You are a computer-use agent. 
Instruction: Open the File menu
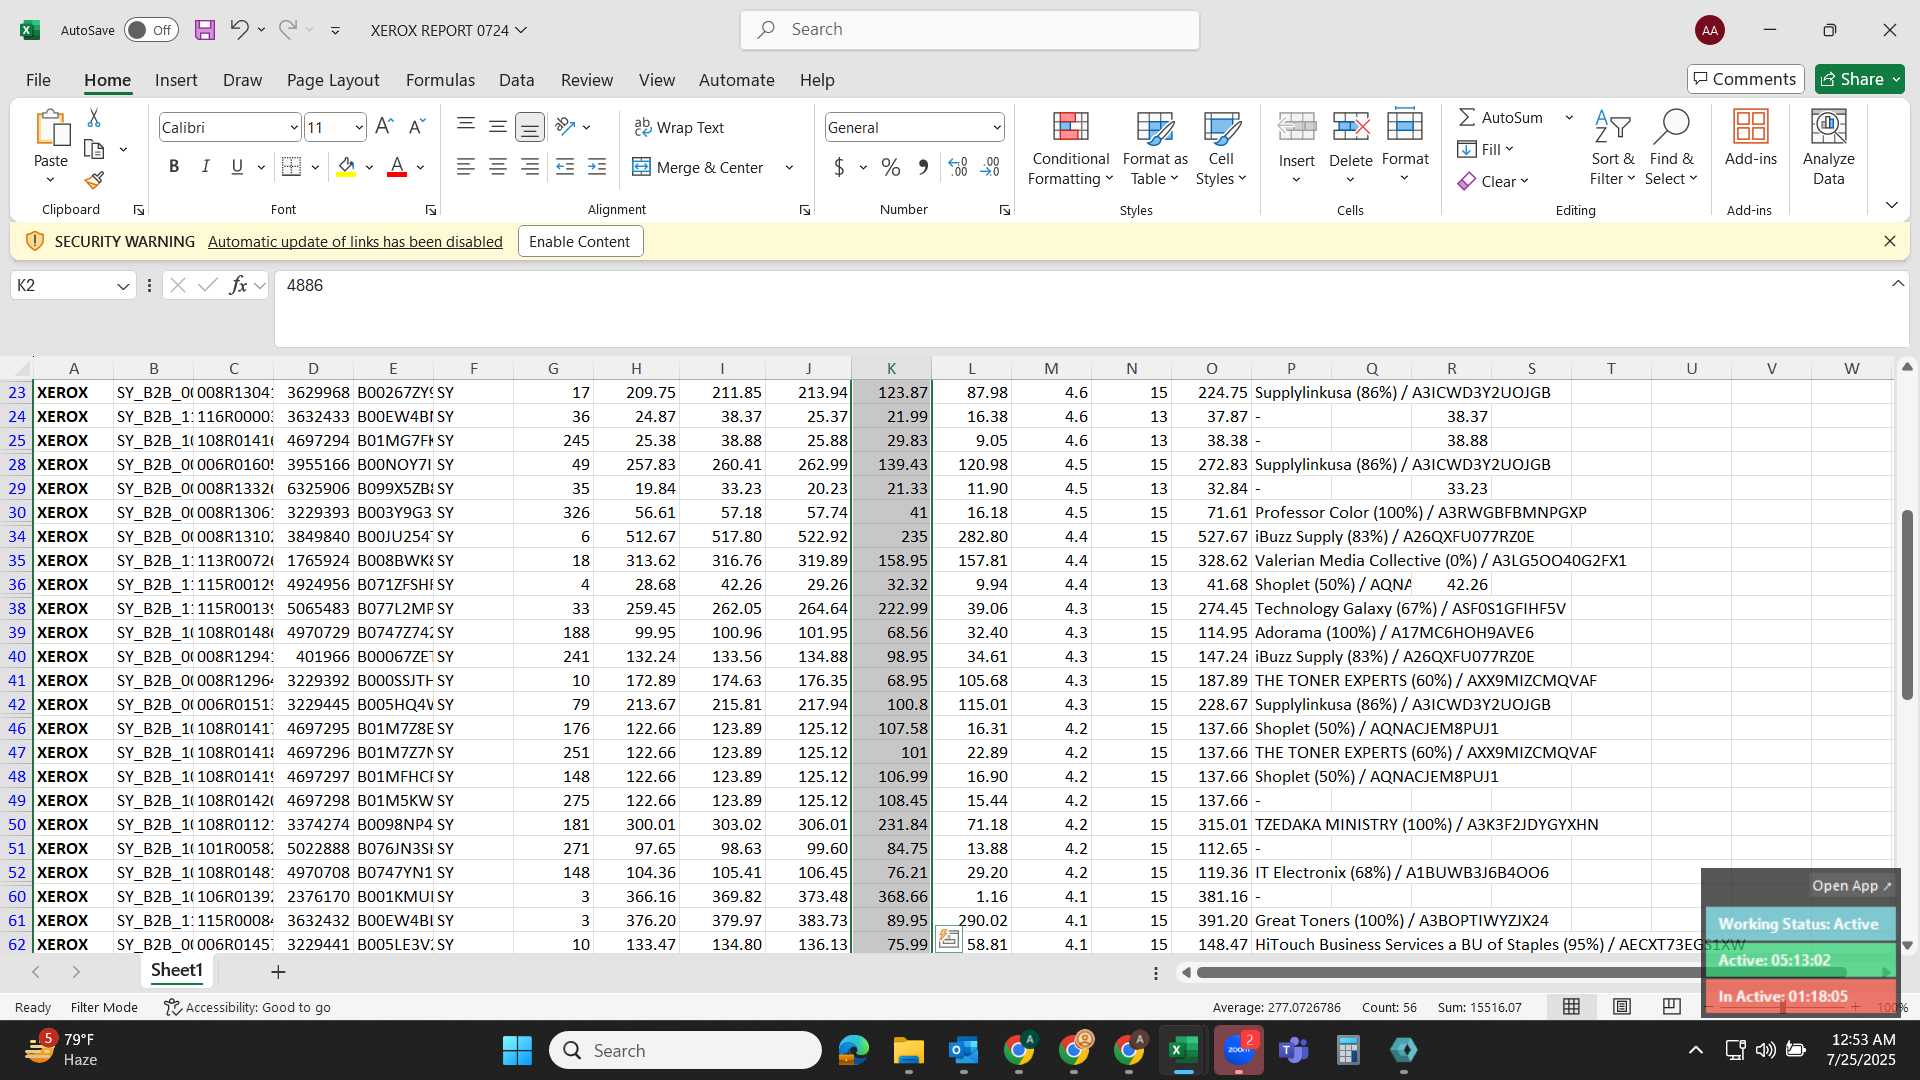coord(38,80)
